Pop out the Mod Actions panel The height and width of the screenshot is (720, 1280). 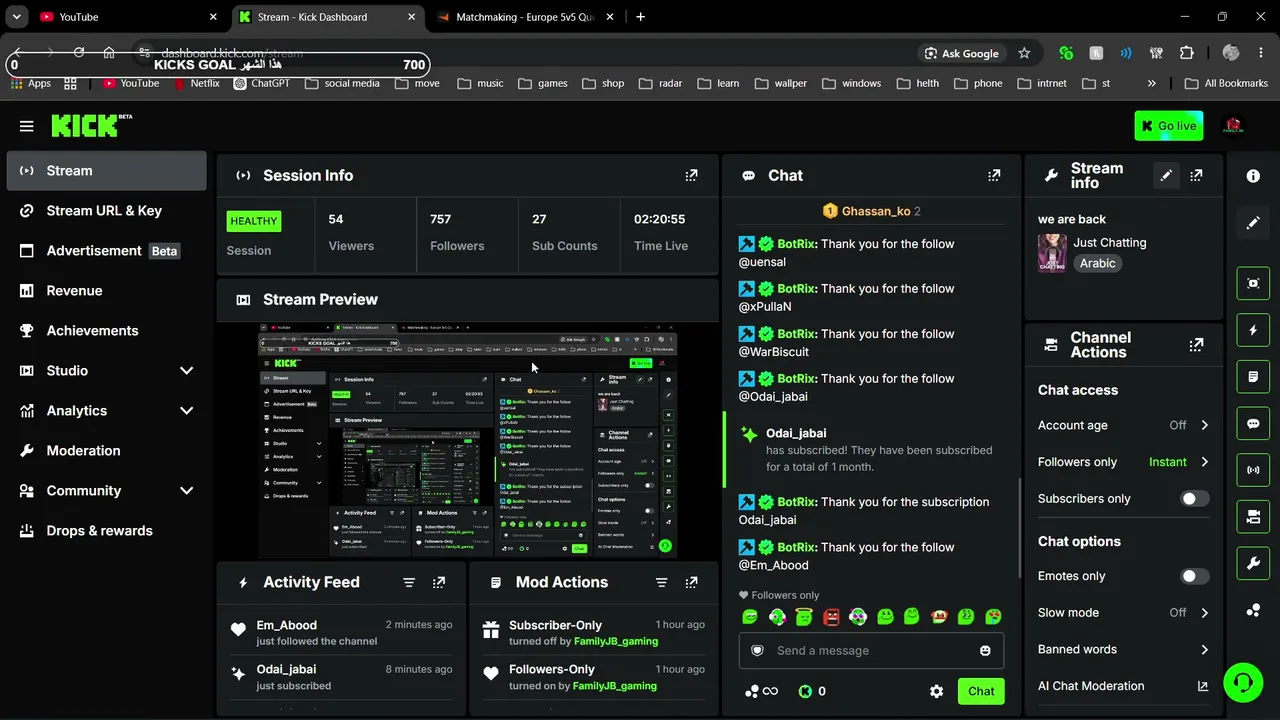point(691,582)
